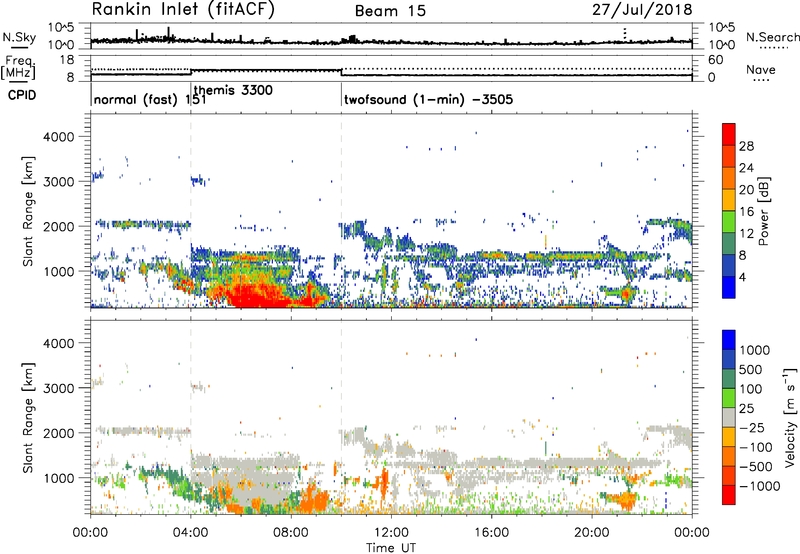Click the '3000' range tick on velocity panel
The height and width of the screenshot is (554, 800).
tap(58, 388)
